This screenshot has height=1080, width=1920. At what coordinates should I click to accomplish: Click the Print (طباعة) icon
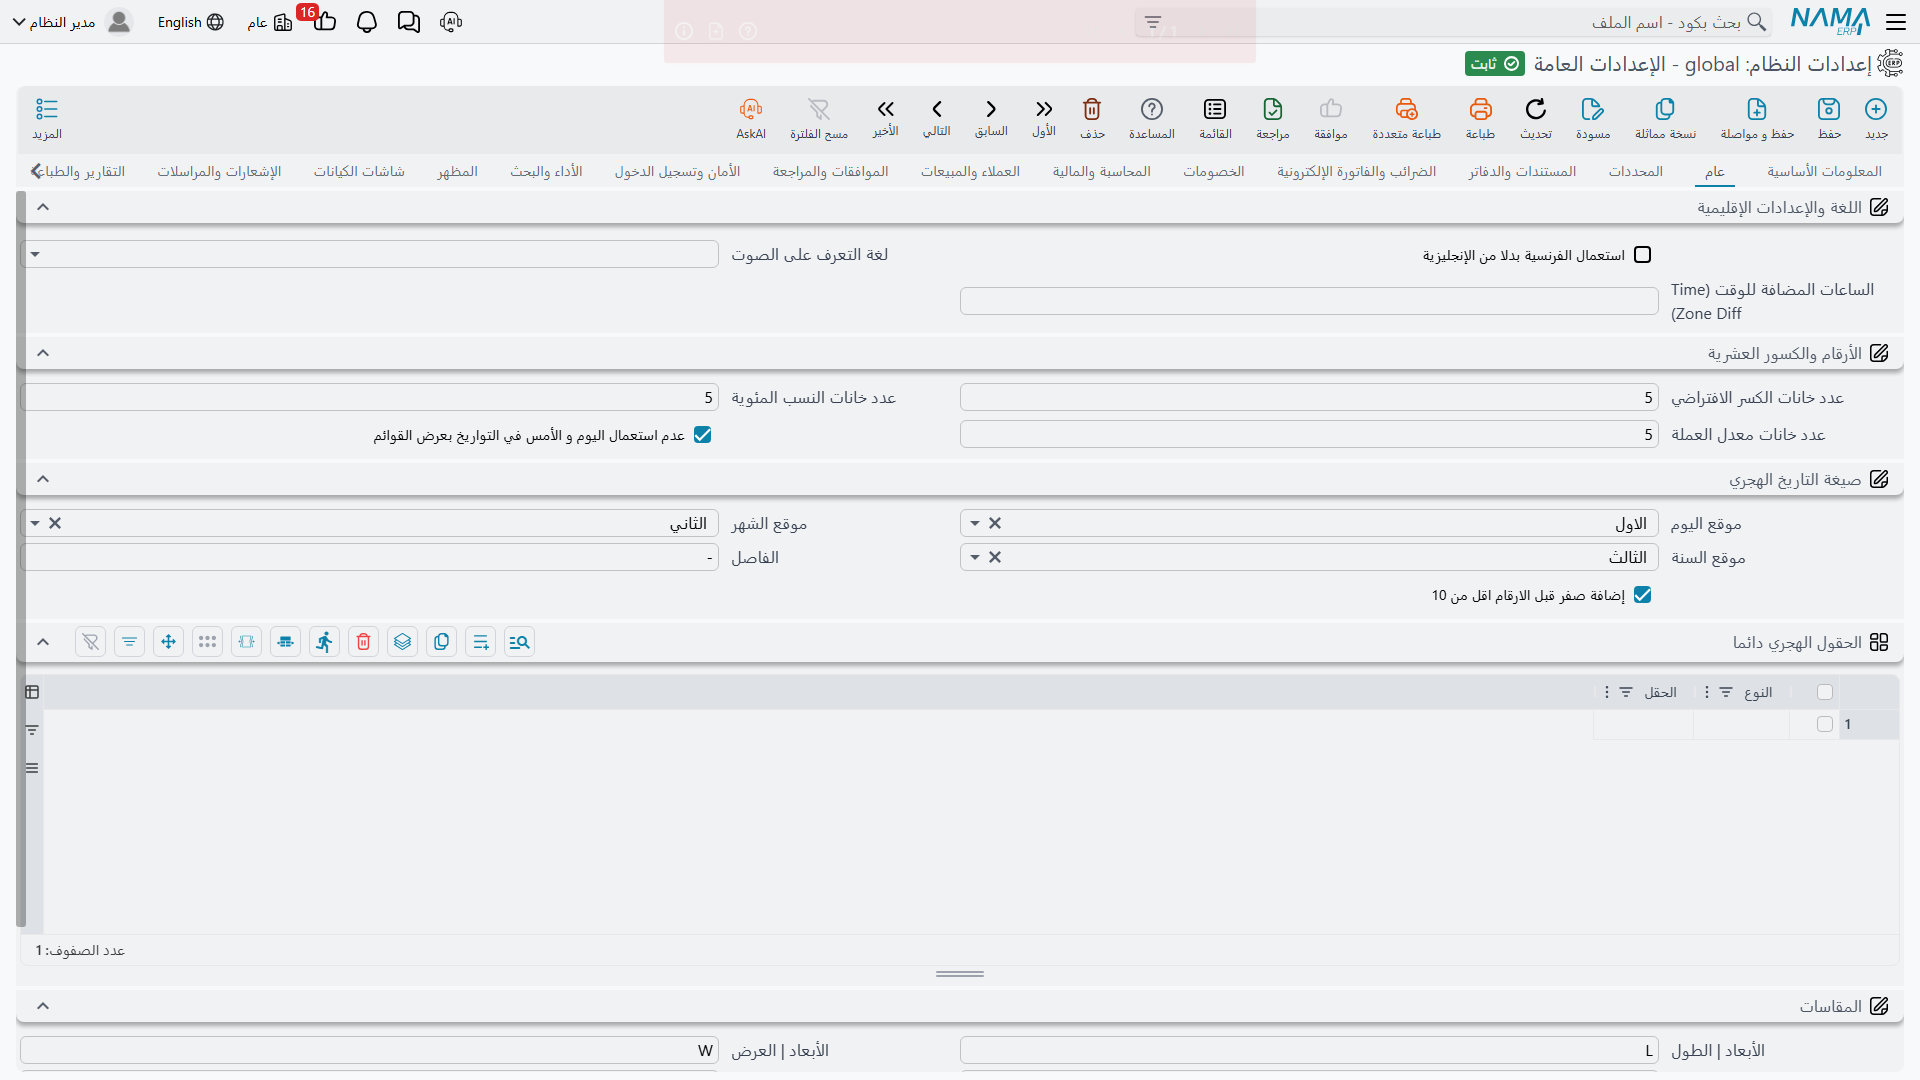click(1480, 109)
